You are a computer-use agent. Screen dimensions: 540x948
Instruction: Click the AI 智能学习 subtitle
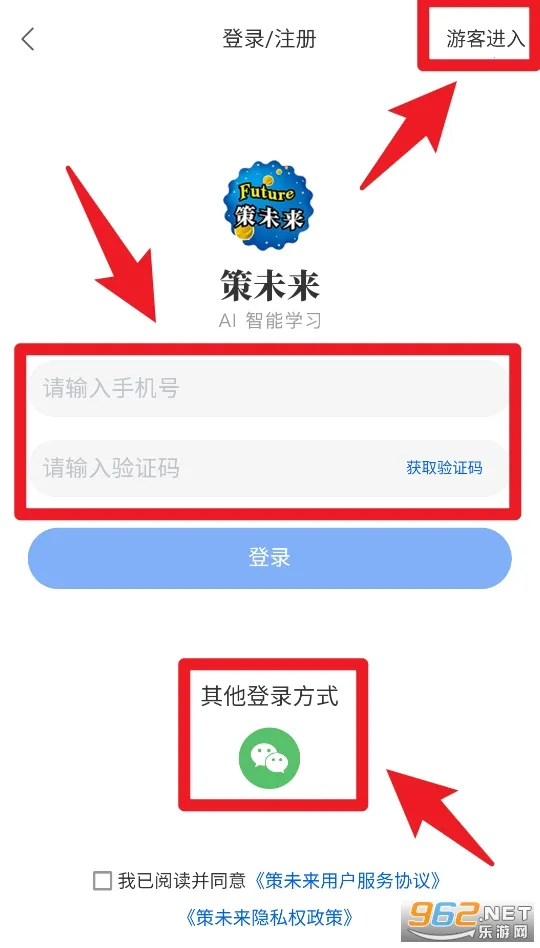coord(270,320)
